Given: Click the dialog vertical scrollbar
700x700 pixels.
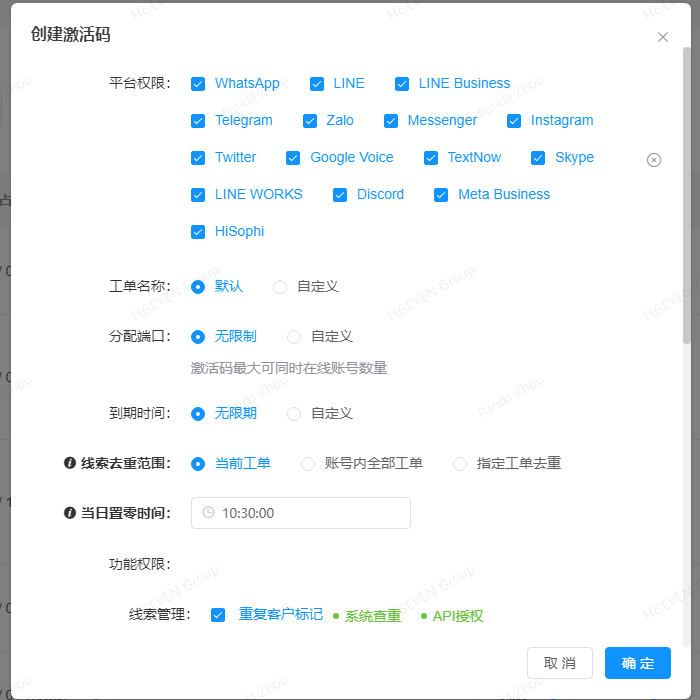Looking at the screenshot, I should pyautogui.click(x=687, y=195).
